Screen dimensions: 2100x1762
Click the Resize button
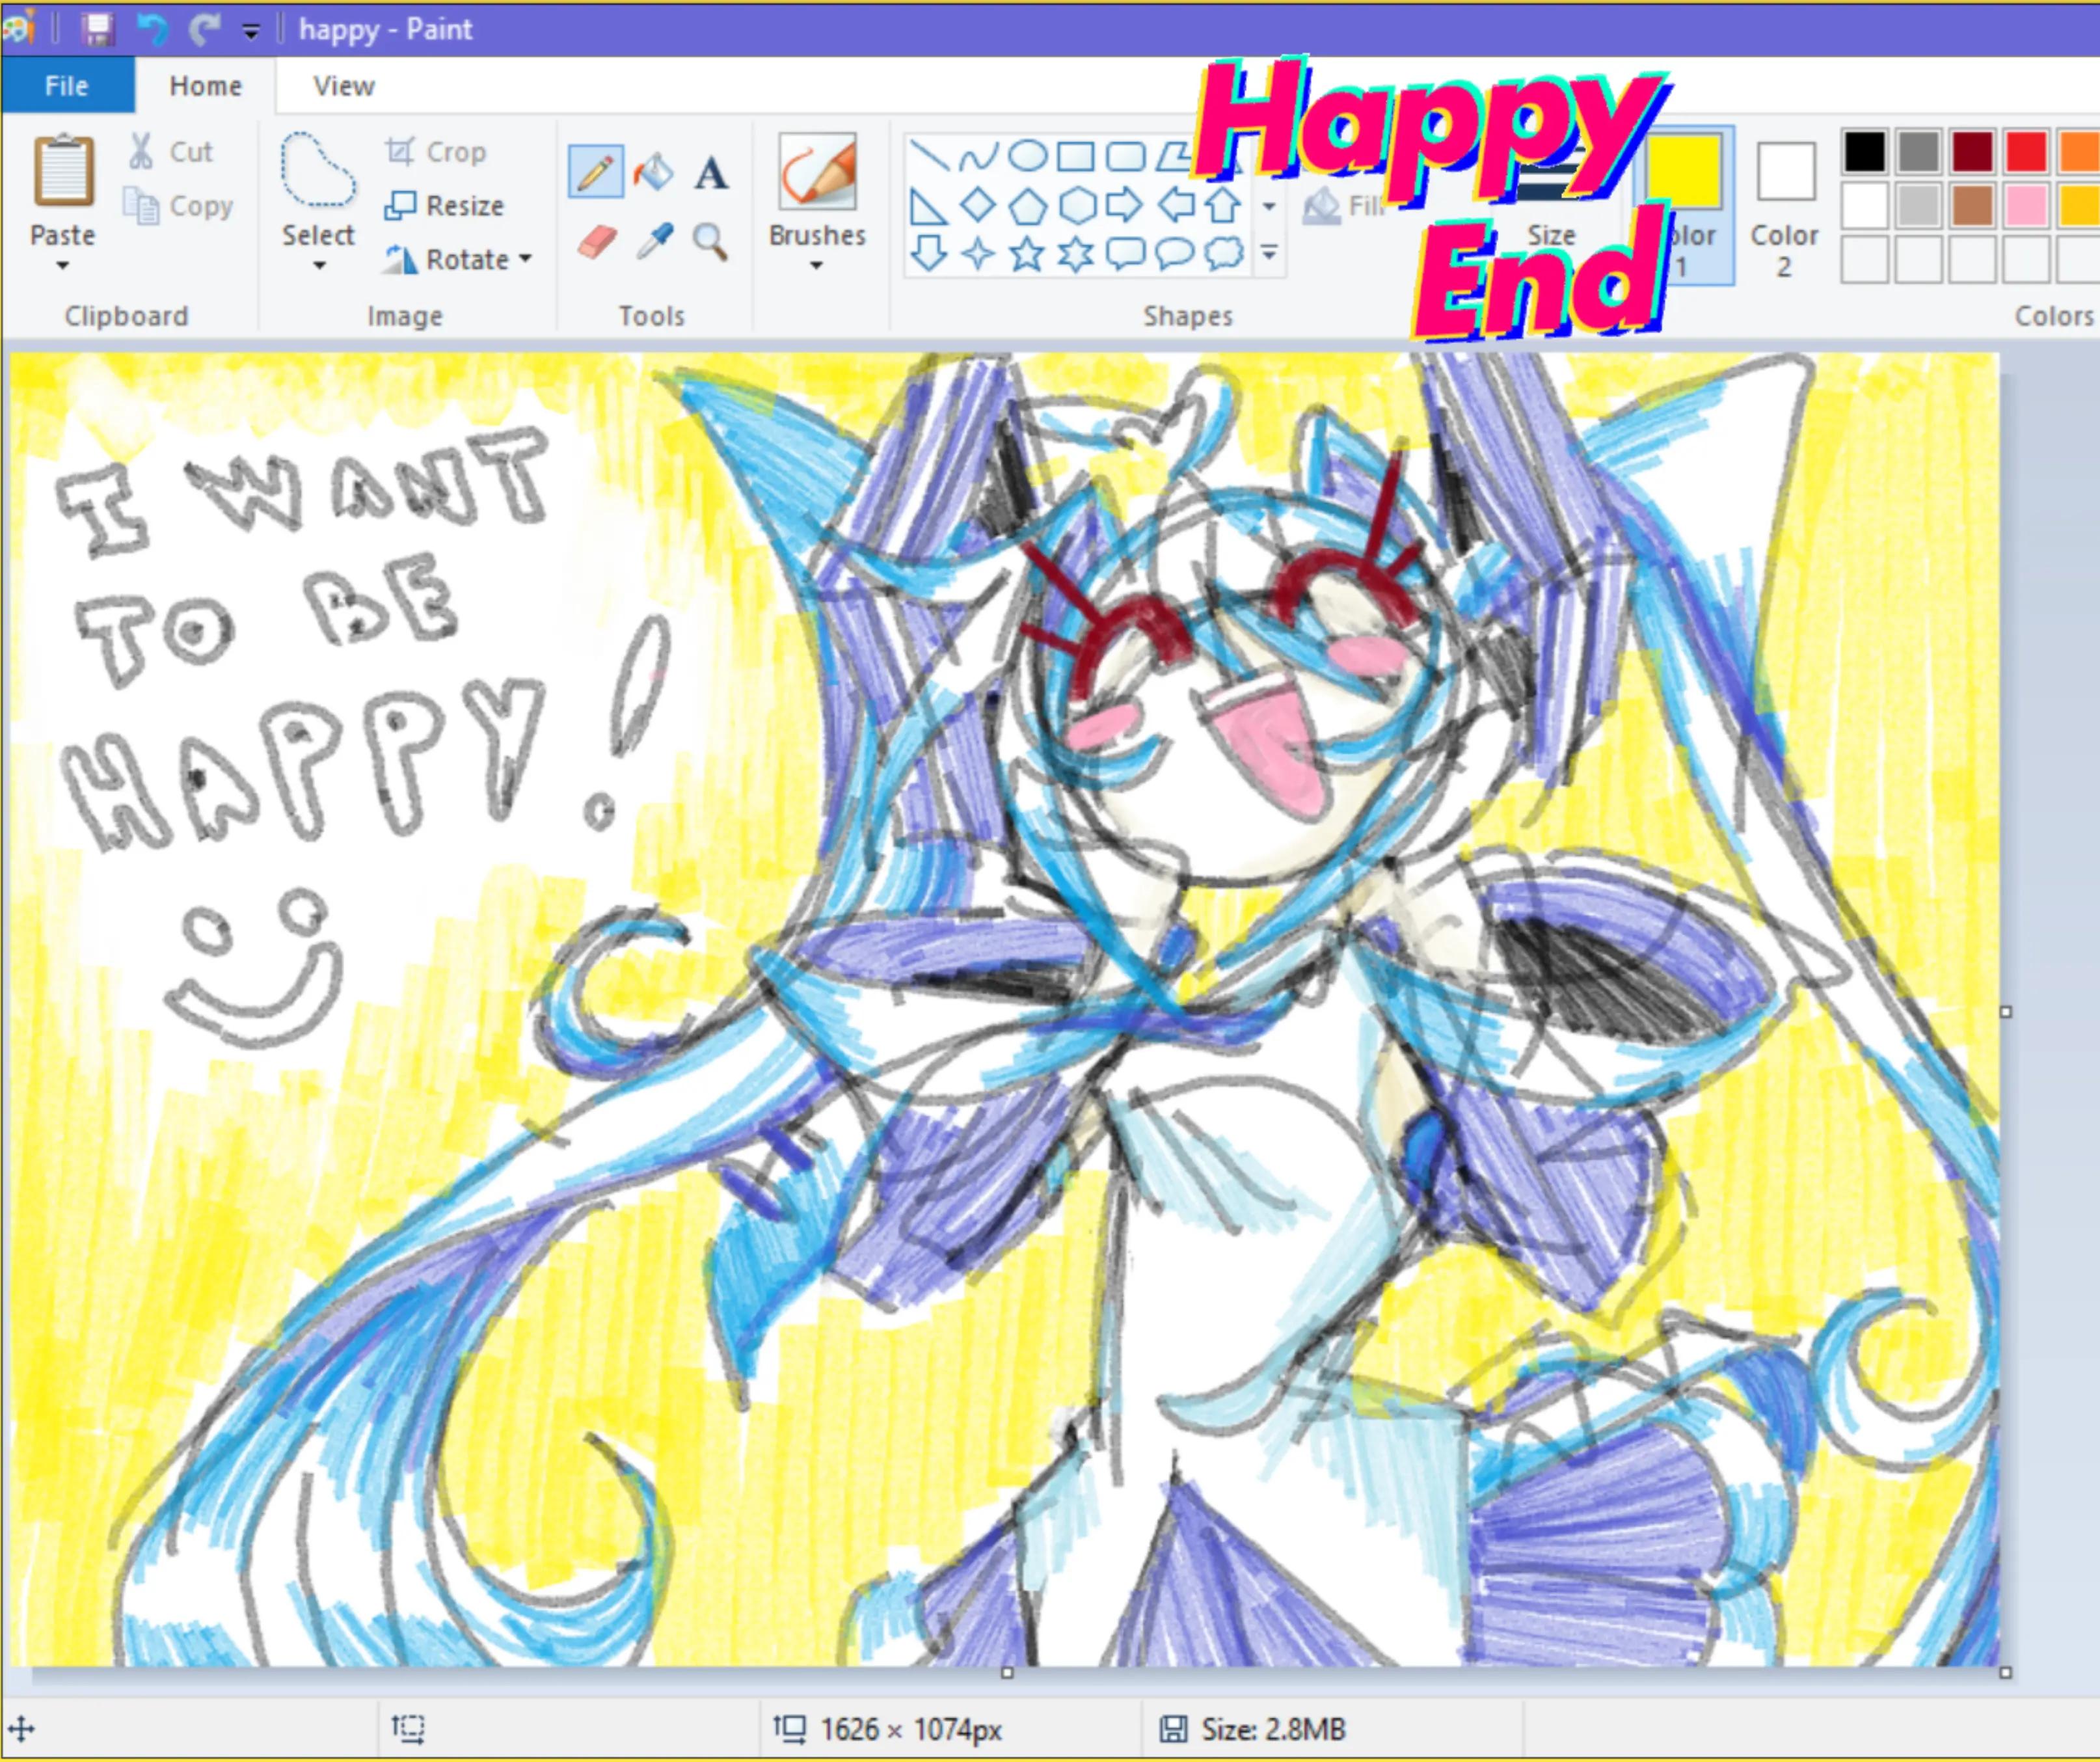[x=444, y=206]
